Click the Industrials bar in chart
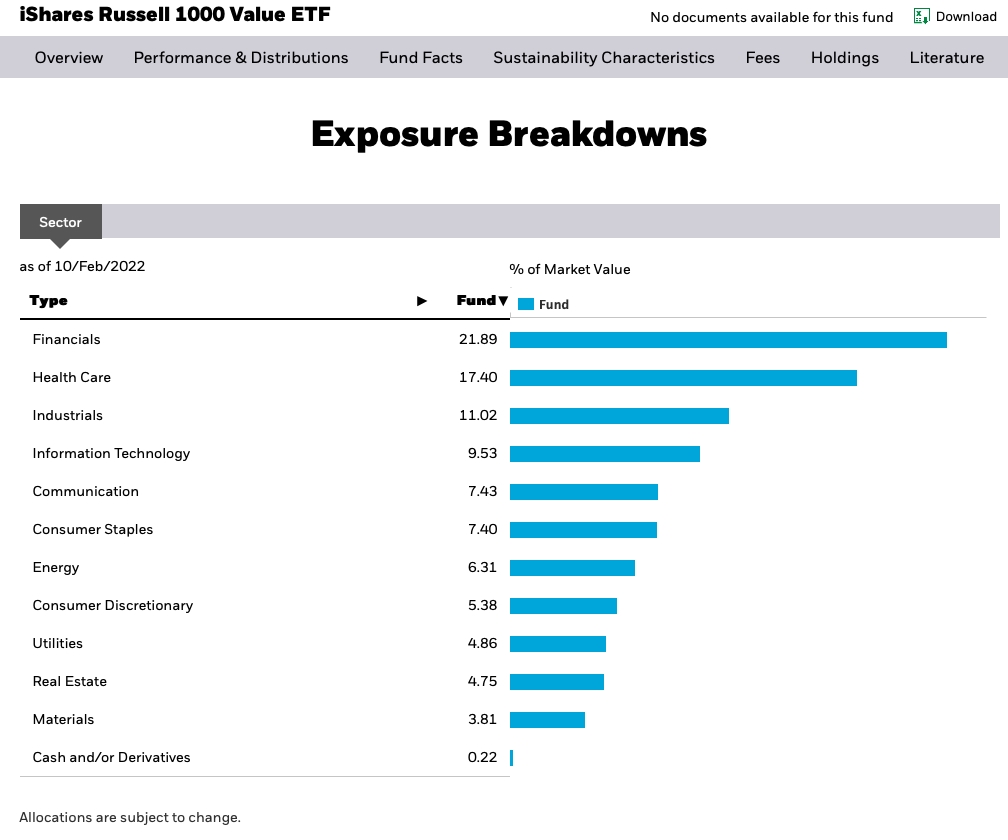Image resolution: width=1008 pixels, height=840 pixels. (x=620, y=416)
